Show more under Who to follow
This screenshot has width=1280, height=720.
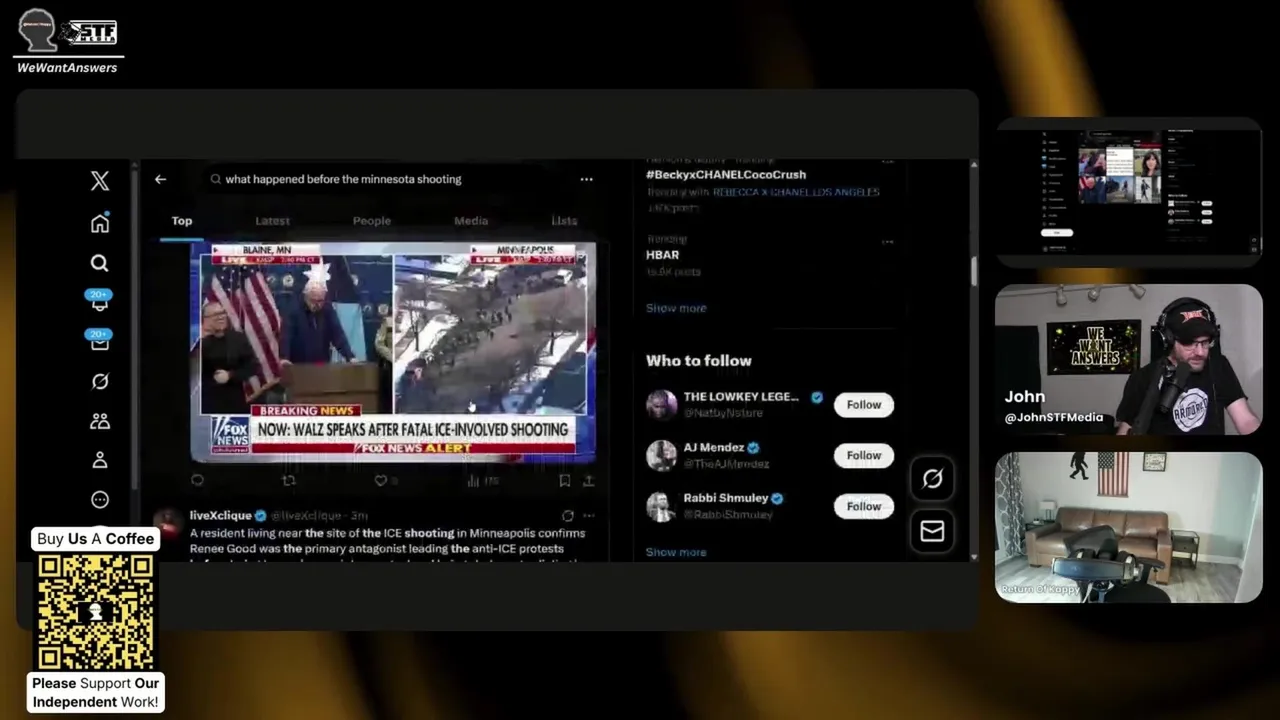(676, 552)
